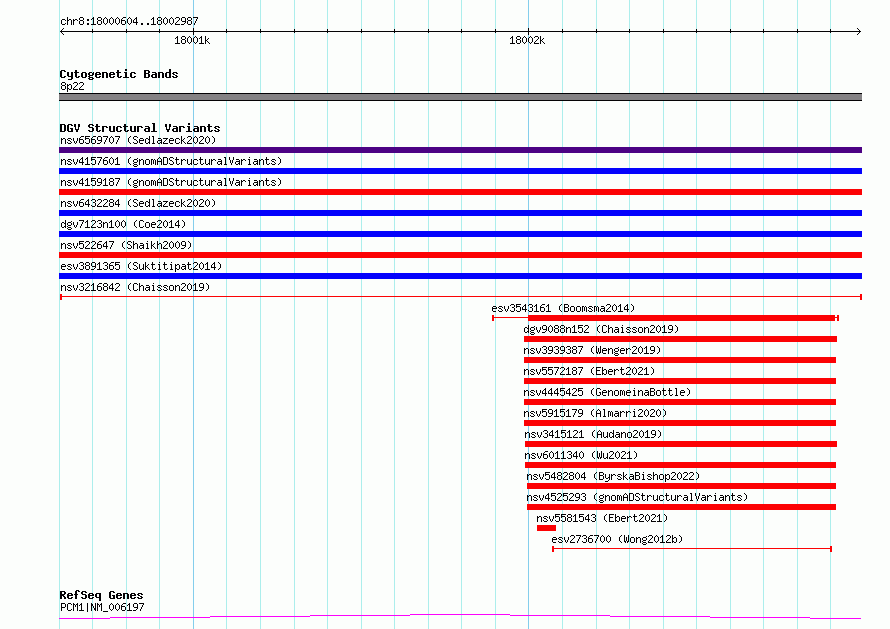Select the red nsv3939387 variant bar
890x629 pixels.
point(680,360)
